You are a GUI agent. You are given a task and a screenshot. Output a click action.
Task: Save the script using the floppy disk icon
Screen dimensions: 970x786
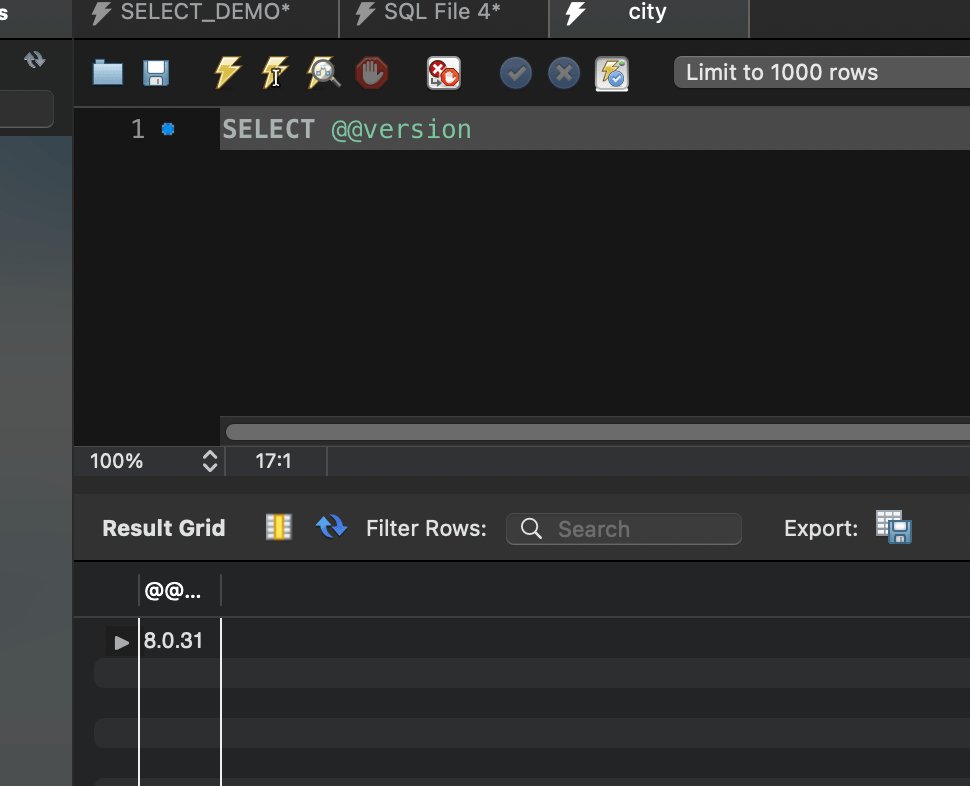click(x=156, y=73)
